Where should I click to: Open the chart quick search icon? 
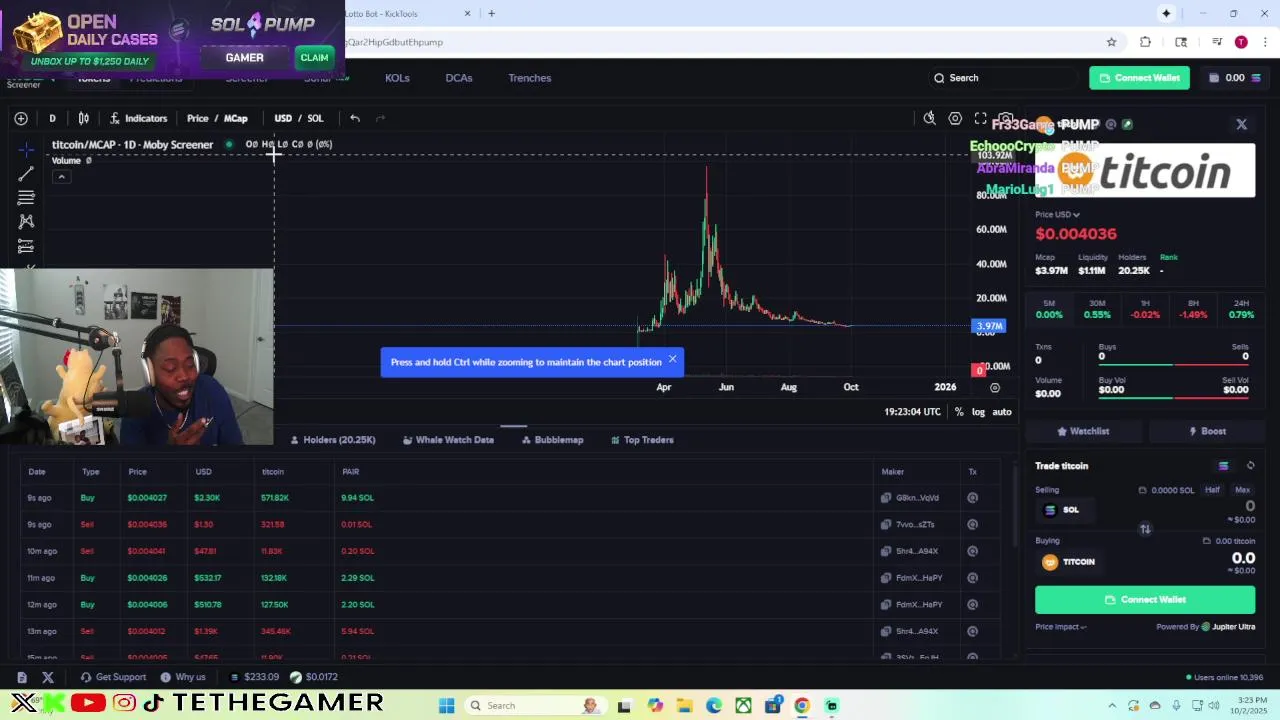click(x=929, y=118)
